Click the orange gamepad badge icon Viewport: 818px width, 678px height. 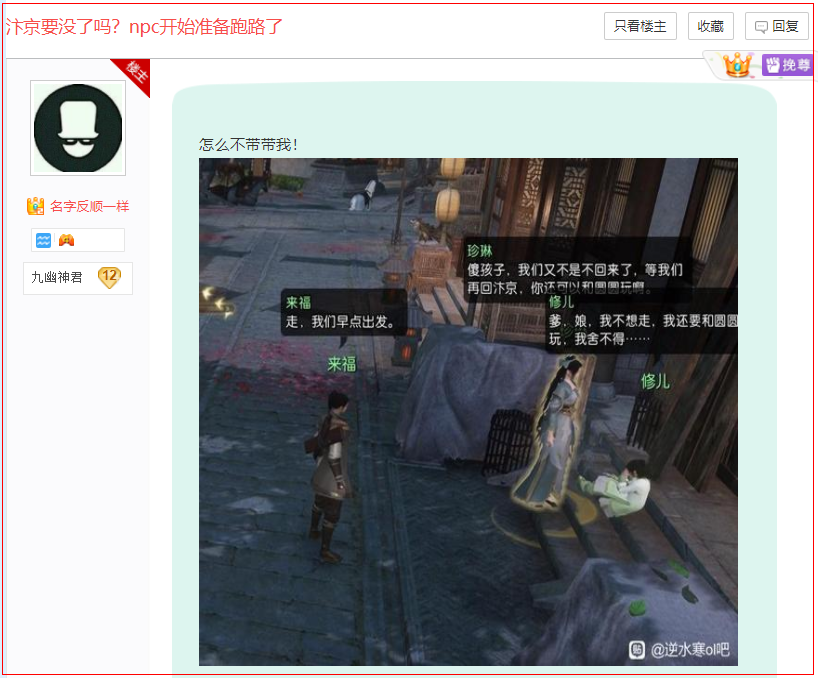66,240
